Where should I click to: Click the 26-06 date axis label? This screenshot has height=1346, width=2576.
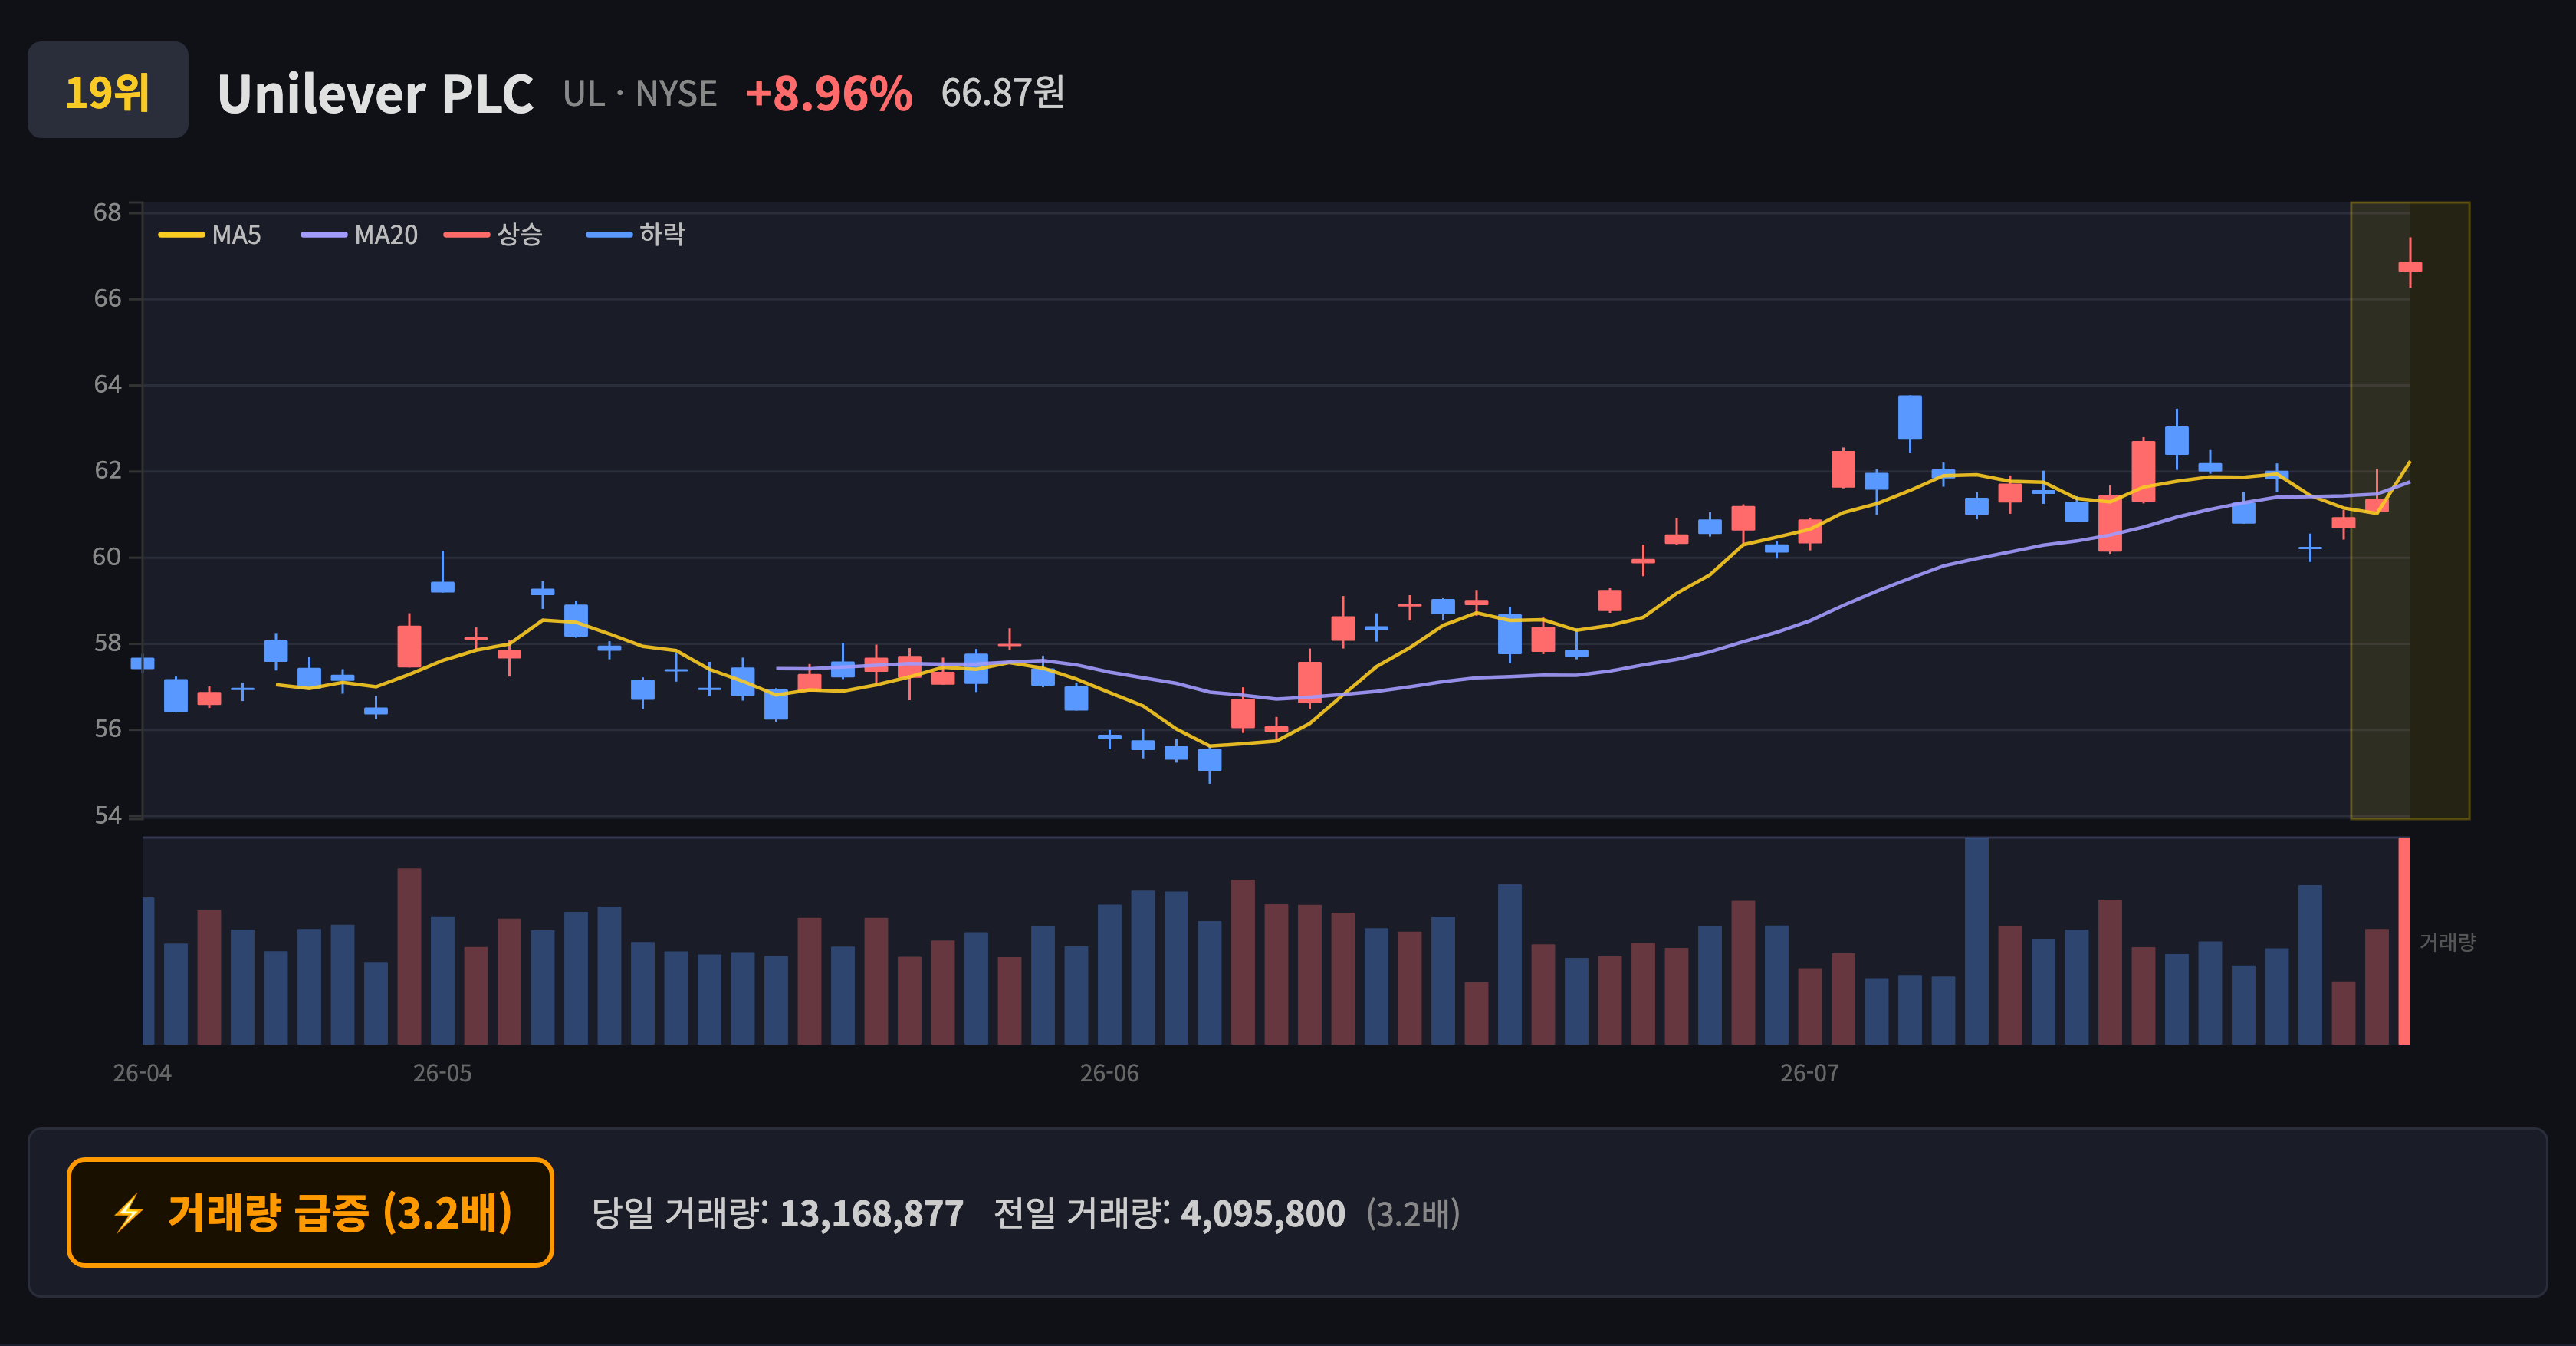click(x=1109, y=1073)
